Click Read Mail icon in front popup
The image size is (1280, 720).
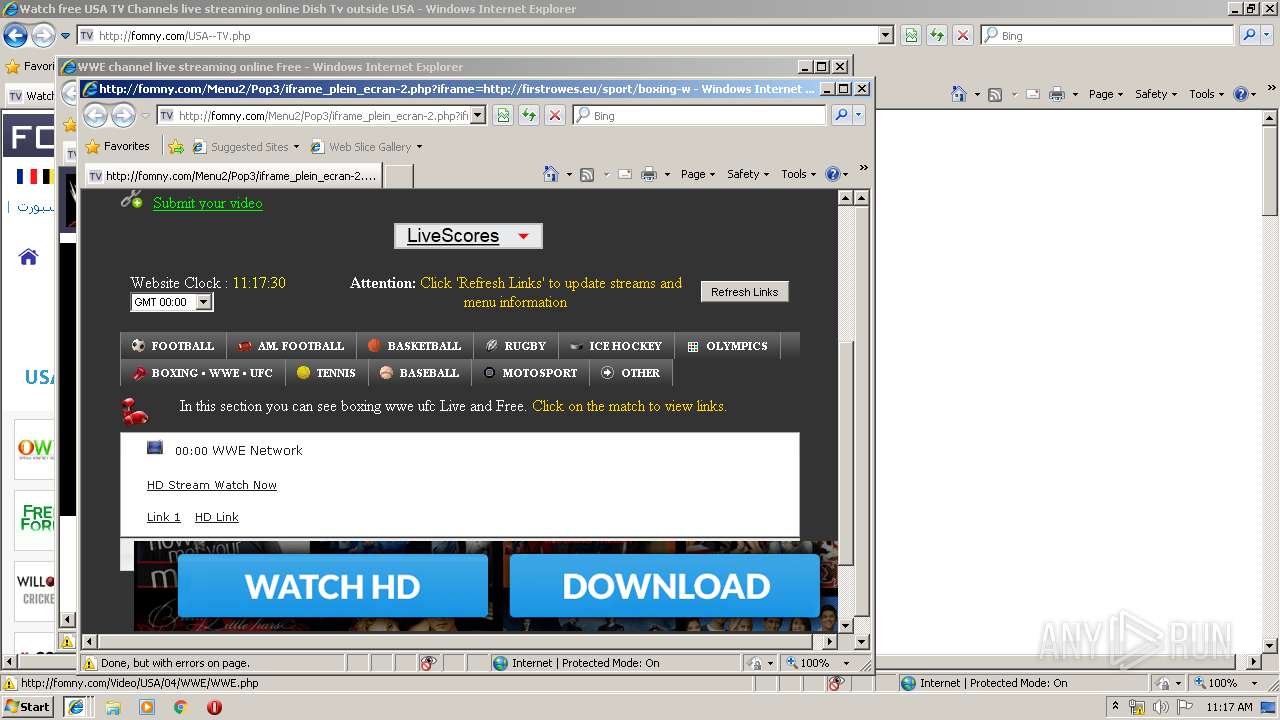624,174
